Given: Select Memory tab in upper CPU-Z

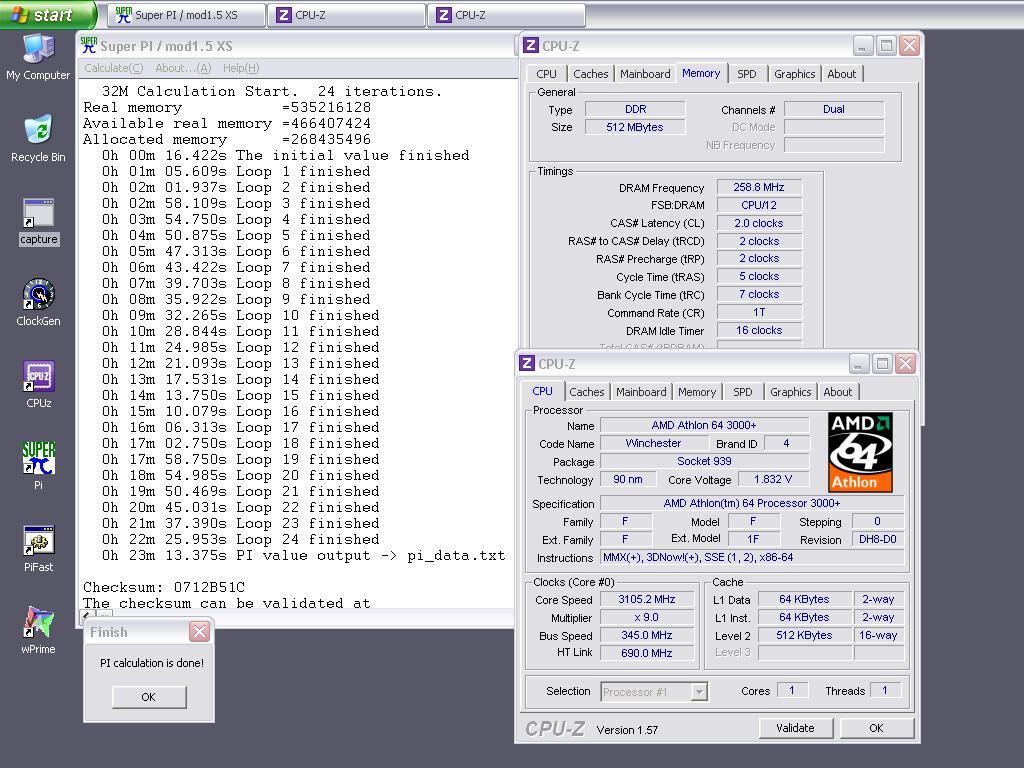Looking at the screenshot, I should tap(701, 73).
